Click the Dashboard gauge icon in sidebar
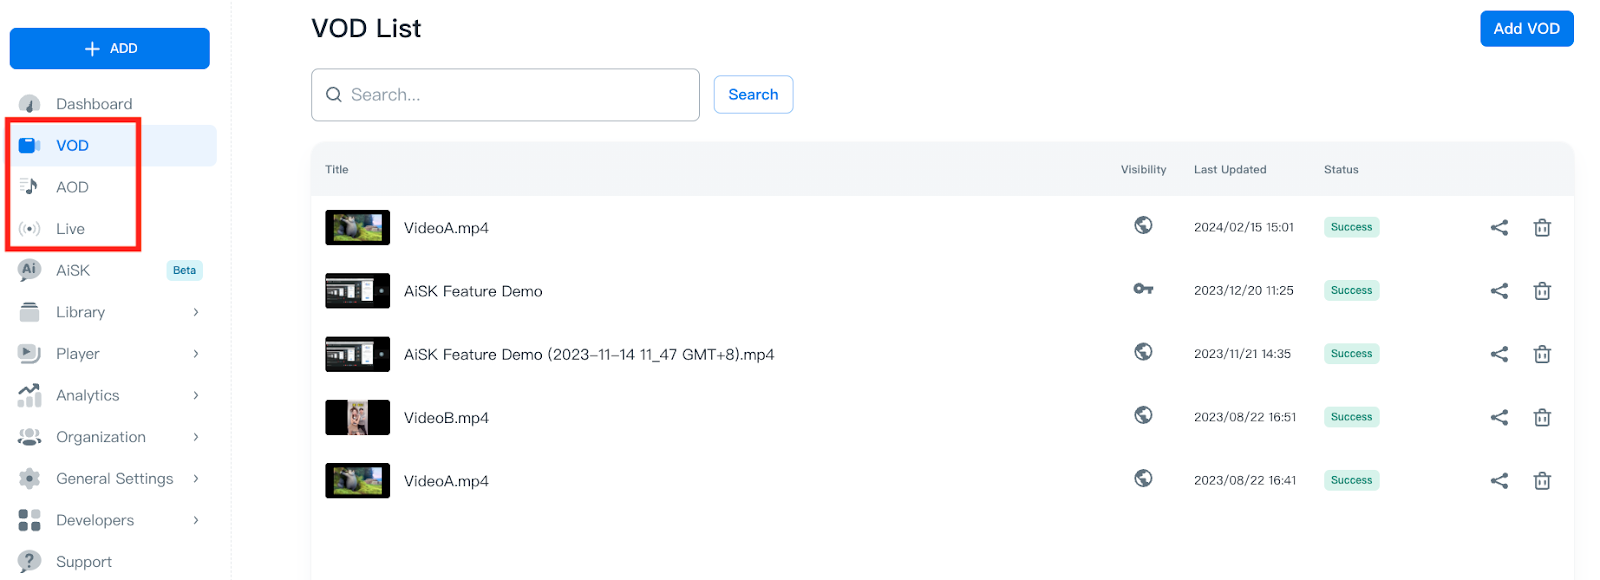1600x580 pixels. (x=30, y=104)
